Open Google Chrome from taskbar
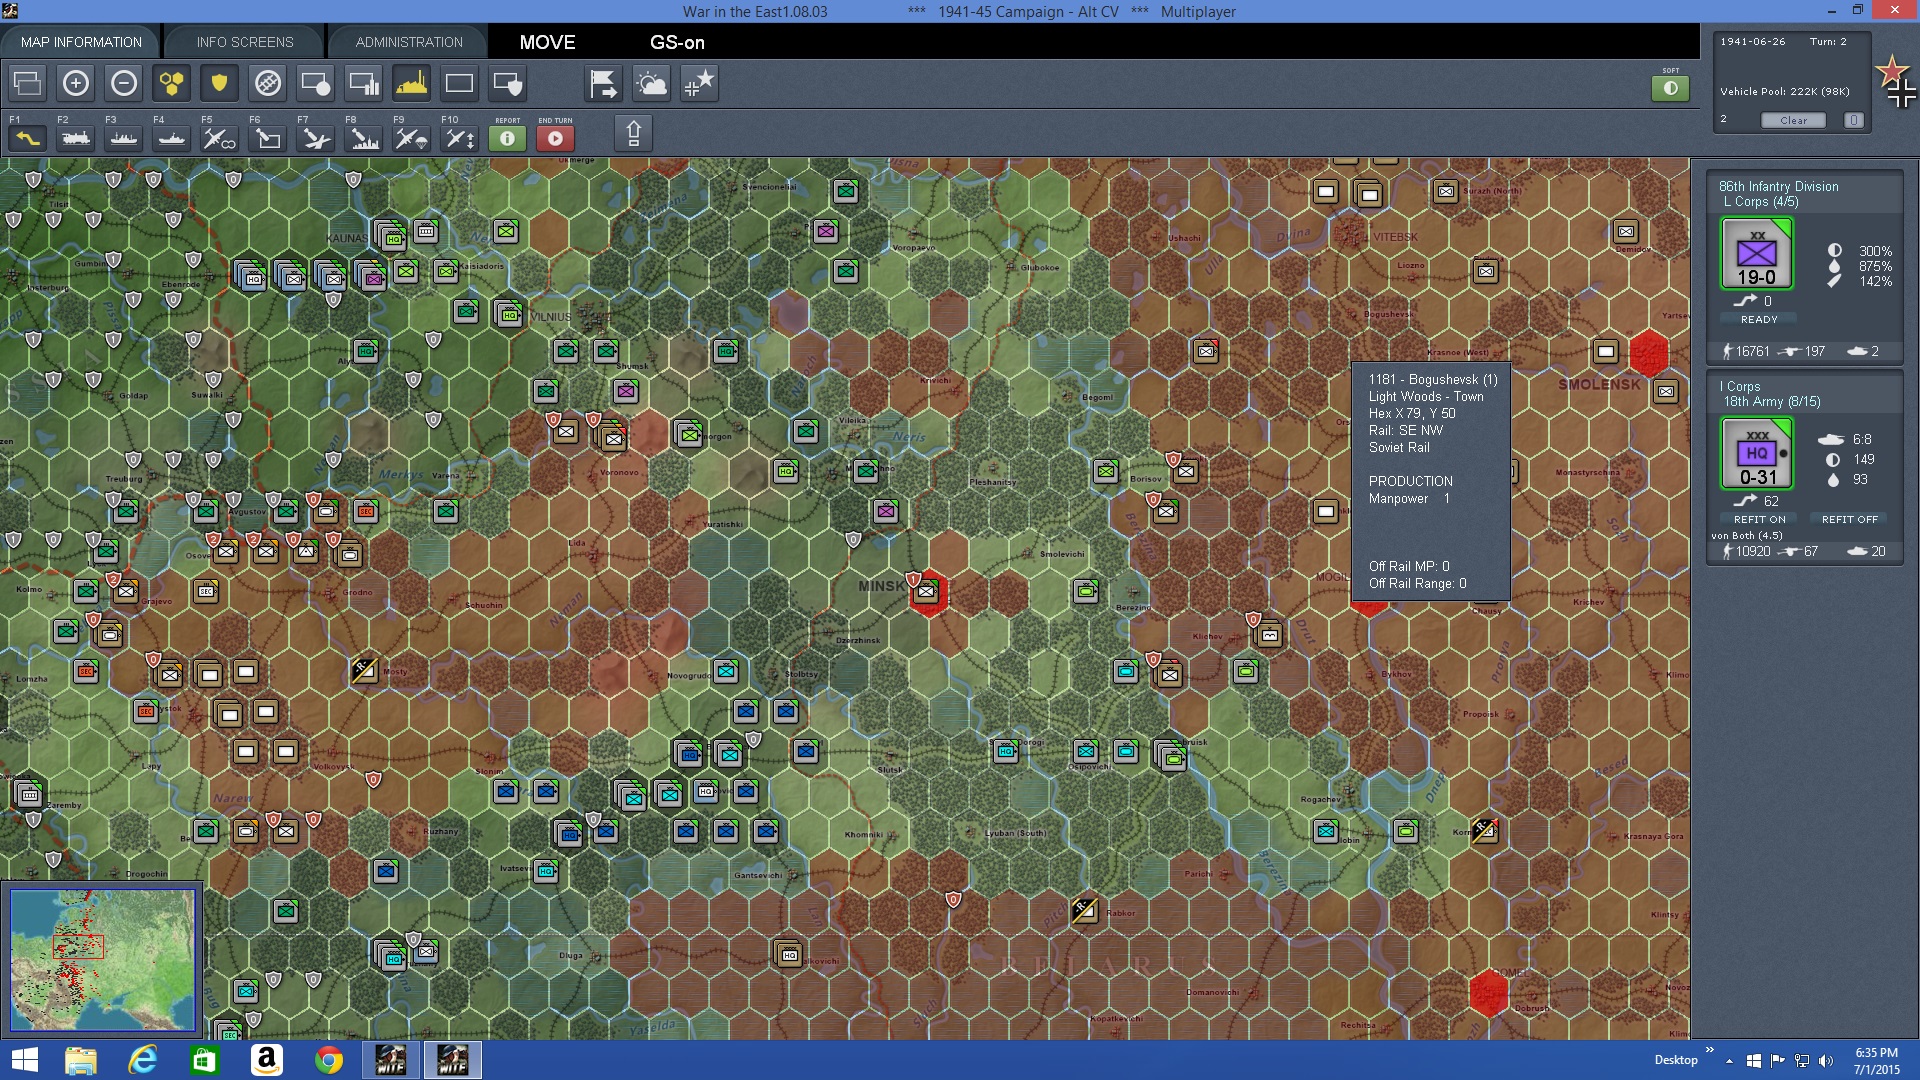 point(328,1060)
